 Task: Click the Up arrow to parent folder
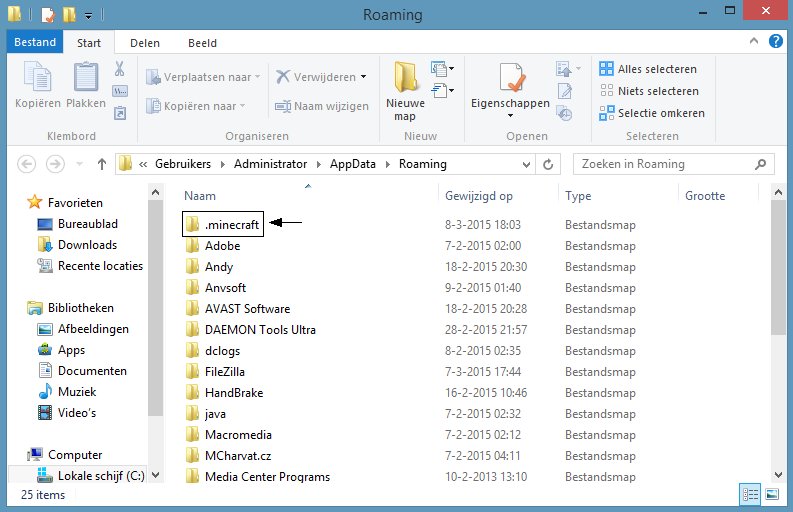(x=102, y=164)
